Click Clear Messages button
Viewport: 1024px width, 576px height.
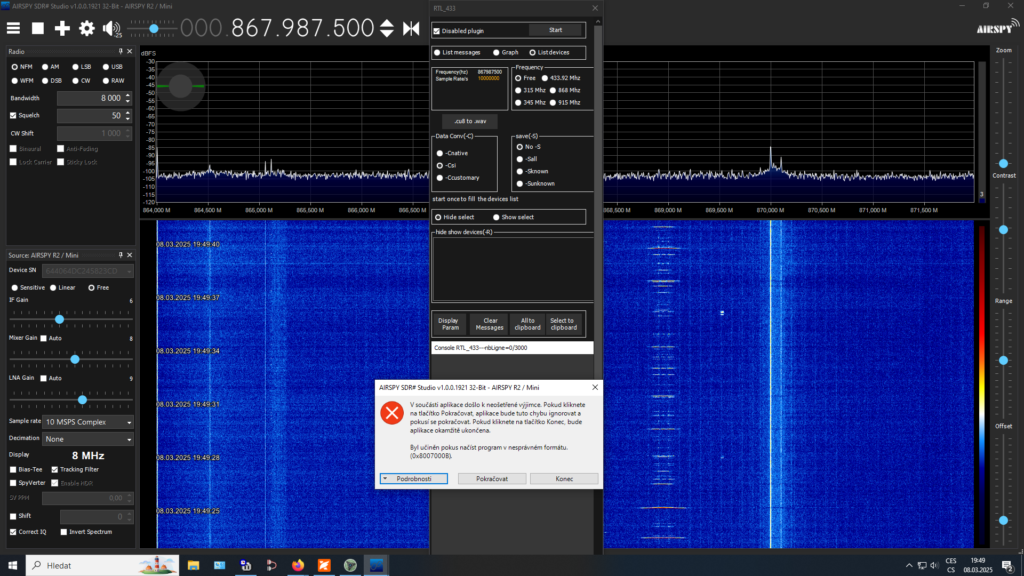coord(489,324)
